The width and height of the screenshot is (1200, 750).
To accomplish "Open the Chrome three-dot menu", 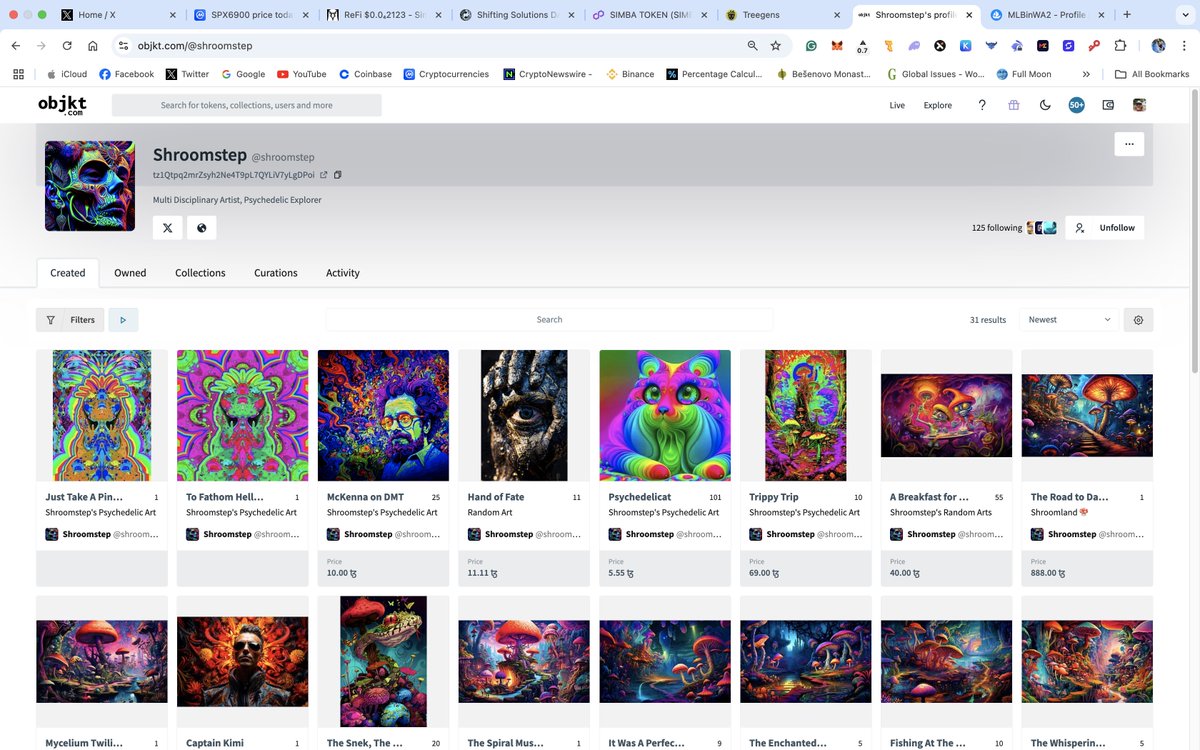I will pyautogui.click(x=1183, y=46).
